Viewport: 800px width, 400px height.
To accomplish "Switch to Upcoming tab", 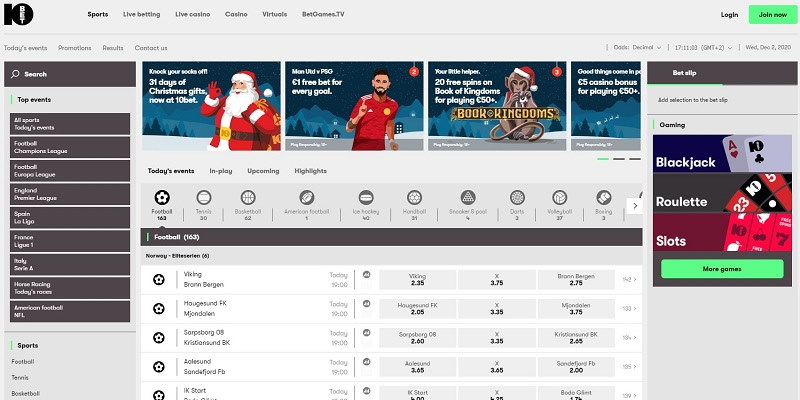I will [x=263, y=171].
